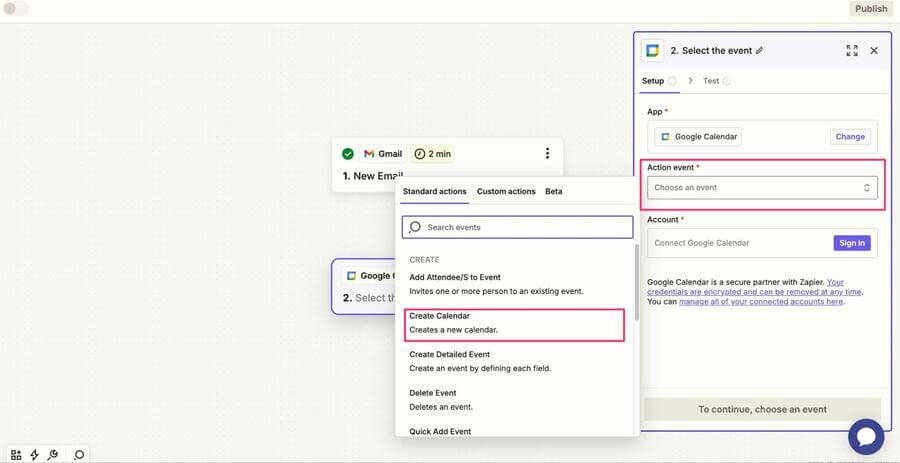Select the Beta tab

click(554, 192)
